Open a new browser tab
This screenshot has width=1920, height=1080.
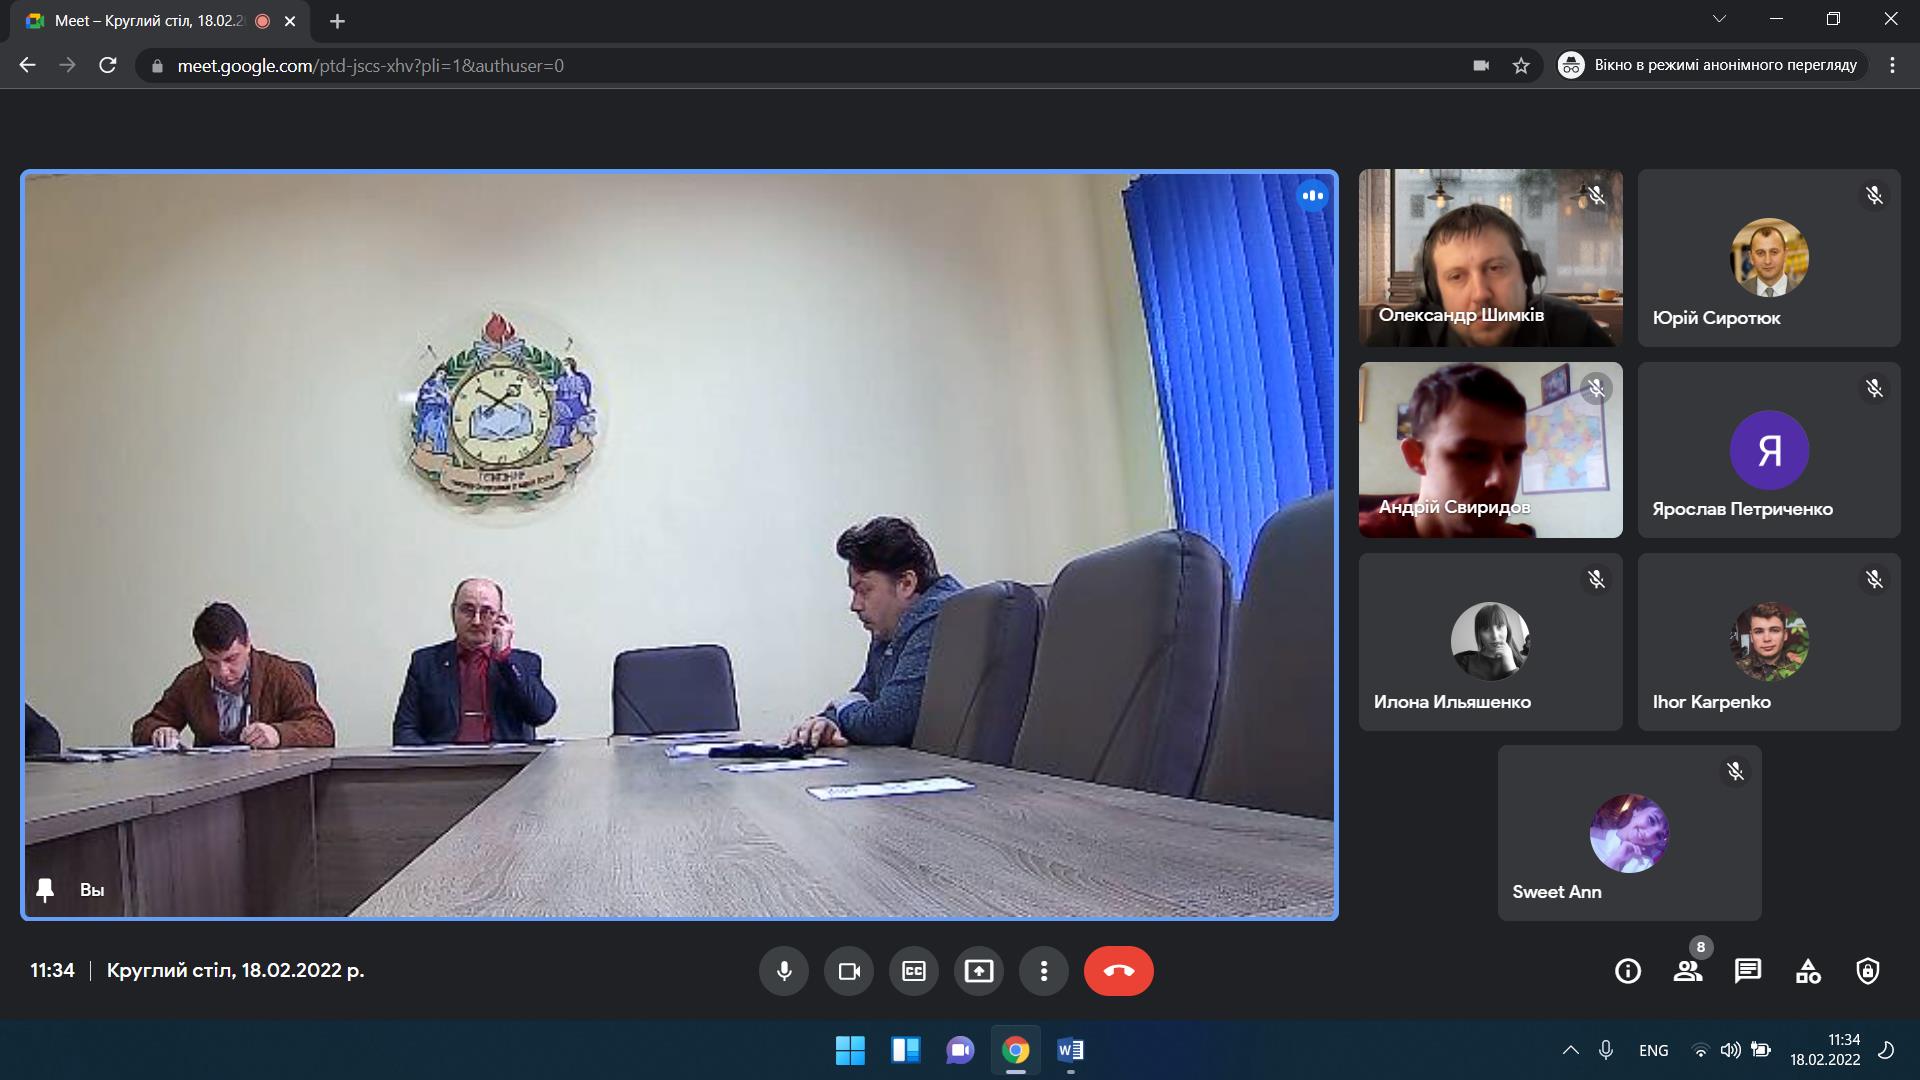pyautogui.click(x=337, y=21)
